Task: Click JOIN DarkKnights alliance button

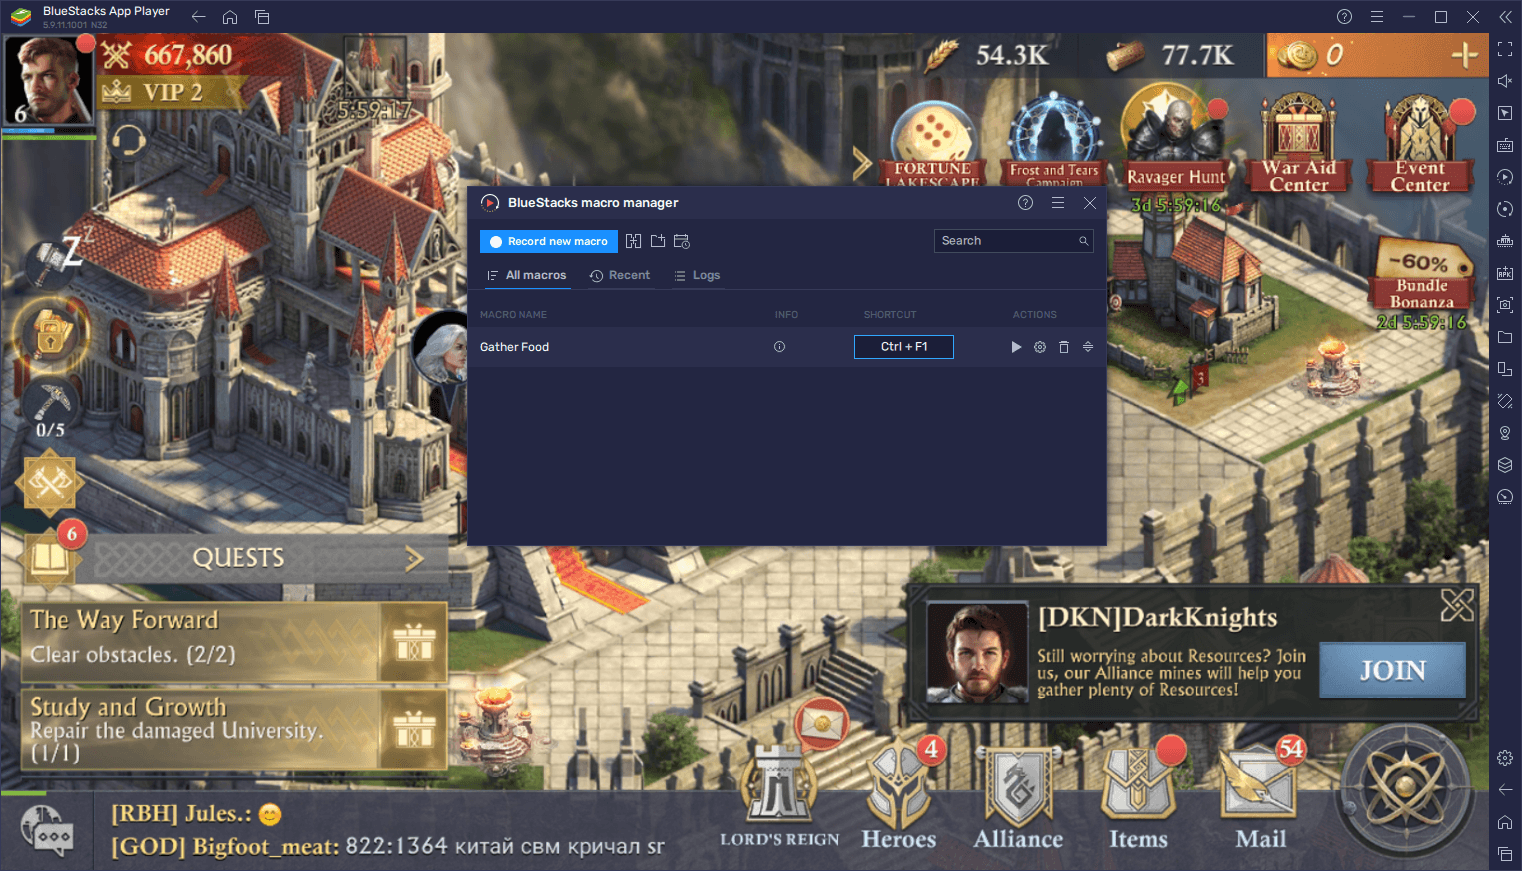Action: coord(1392,670)
